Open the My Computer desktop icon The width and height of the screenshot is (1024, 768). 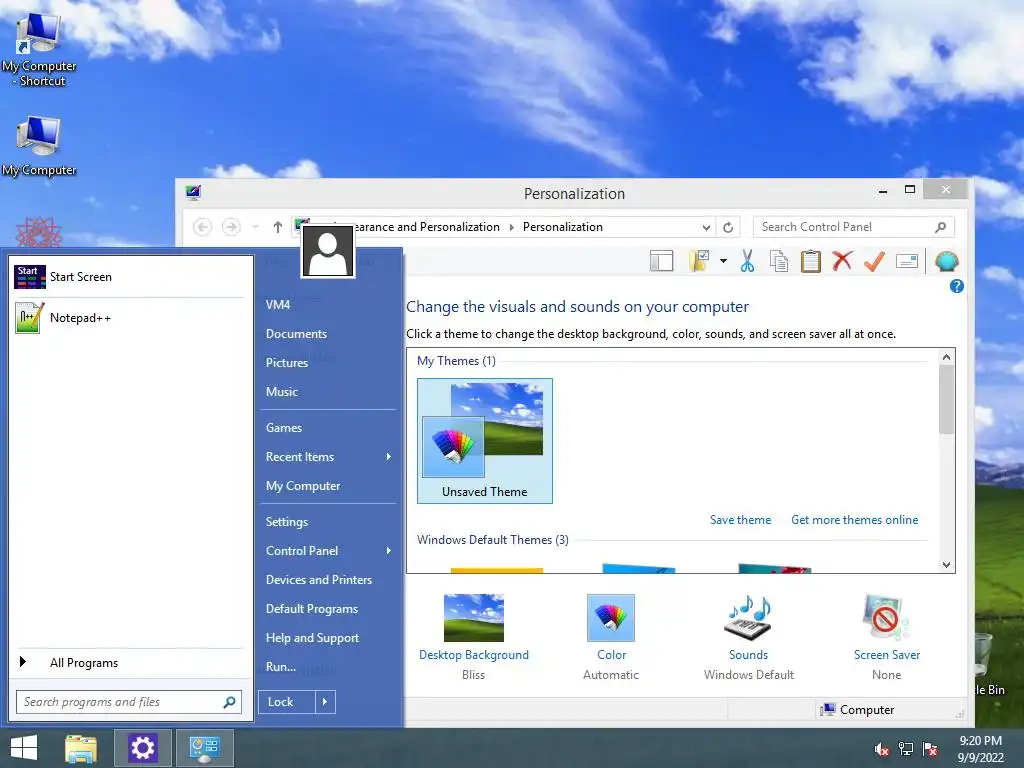click(x=39, y=147)
